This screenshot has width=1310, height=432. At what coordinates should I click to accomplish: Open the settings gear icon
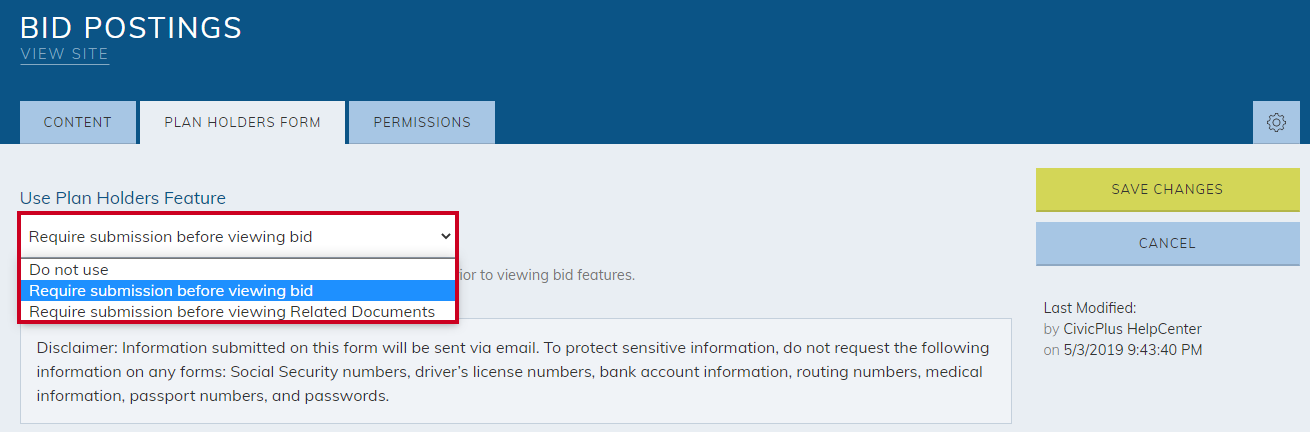pos(1276,122)
